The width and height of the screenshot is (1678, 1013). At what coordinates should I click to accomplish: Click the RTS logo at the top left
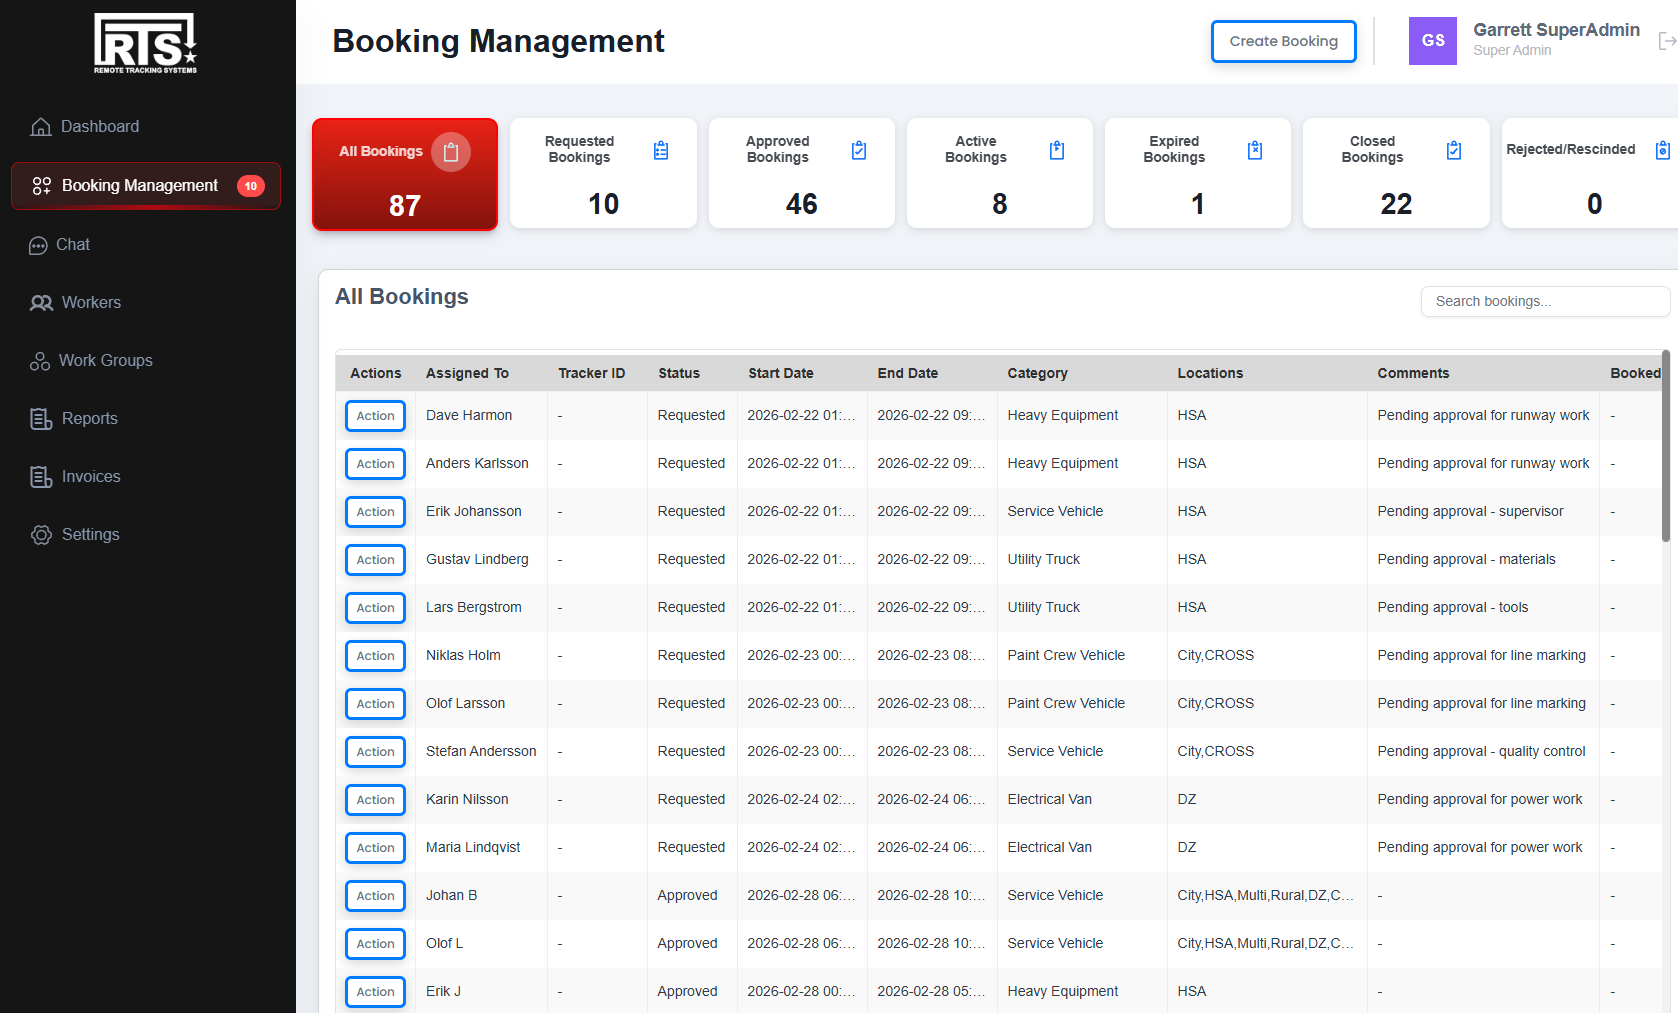click(144, 43)
